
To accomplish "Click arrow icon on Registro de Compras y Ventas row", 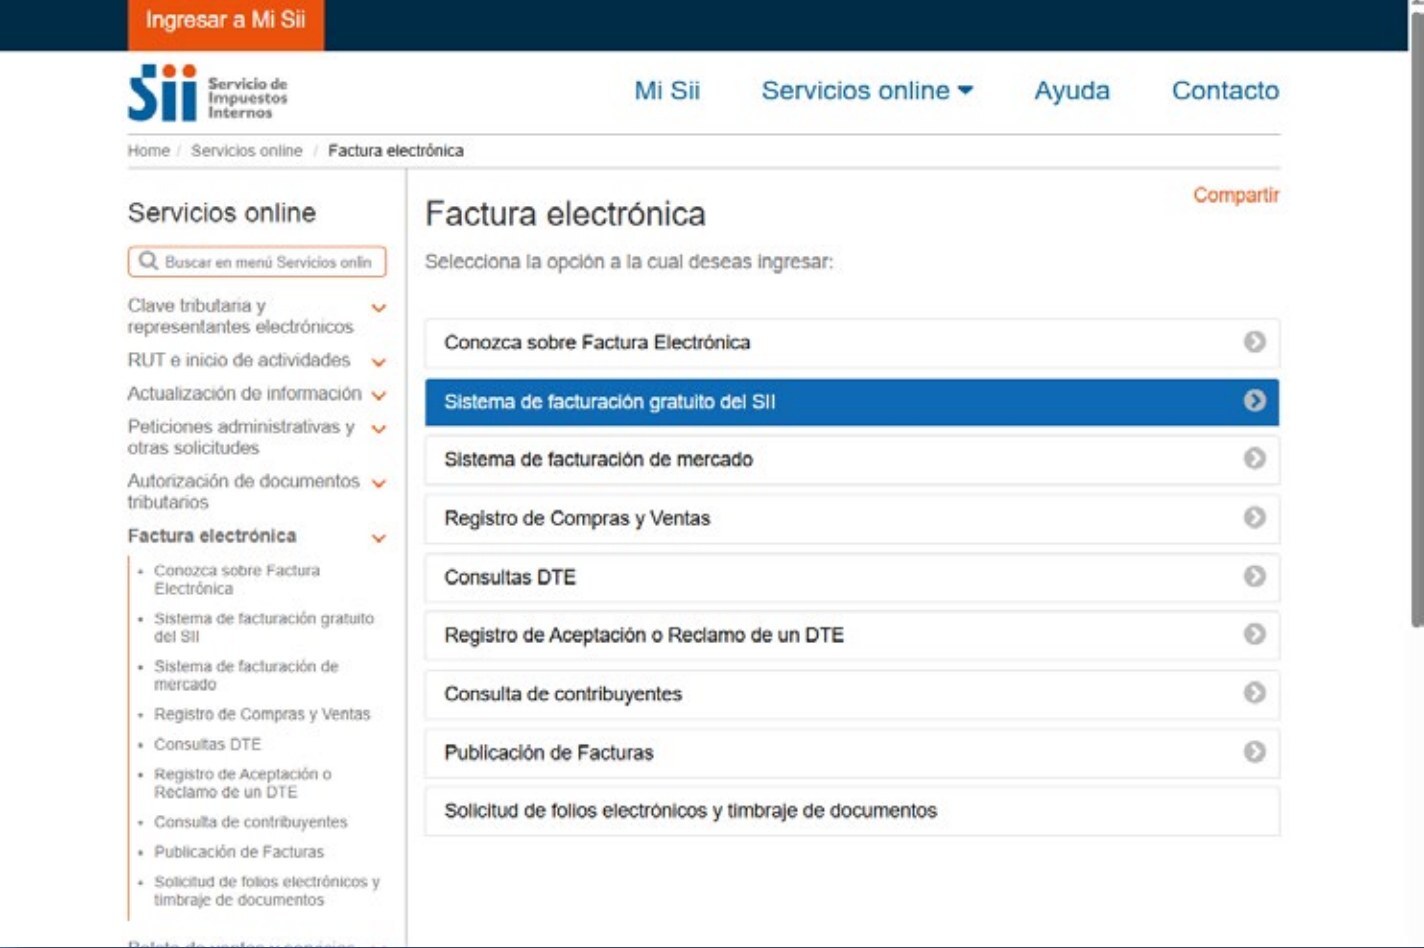I will coord(1254,518).
